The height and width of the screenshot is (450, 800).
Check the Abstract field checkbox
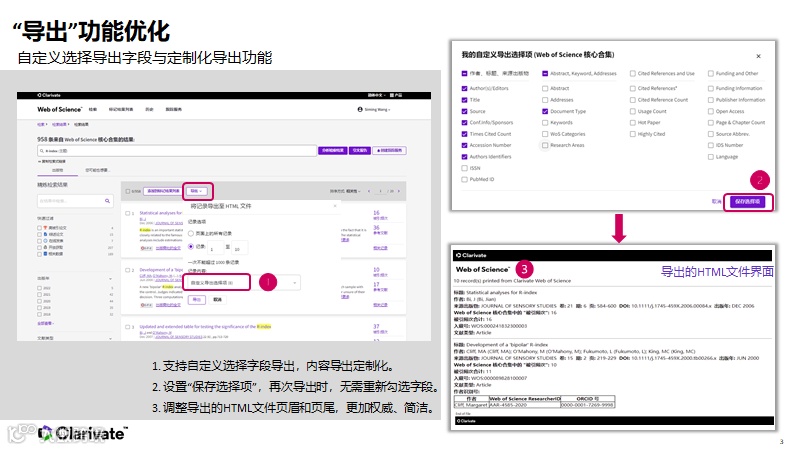545,88
